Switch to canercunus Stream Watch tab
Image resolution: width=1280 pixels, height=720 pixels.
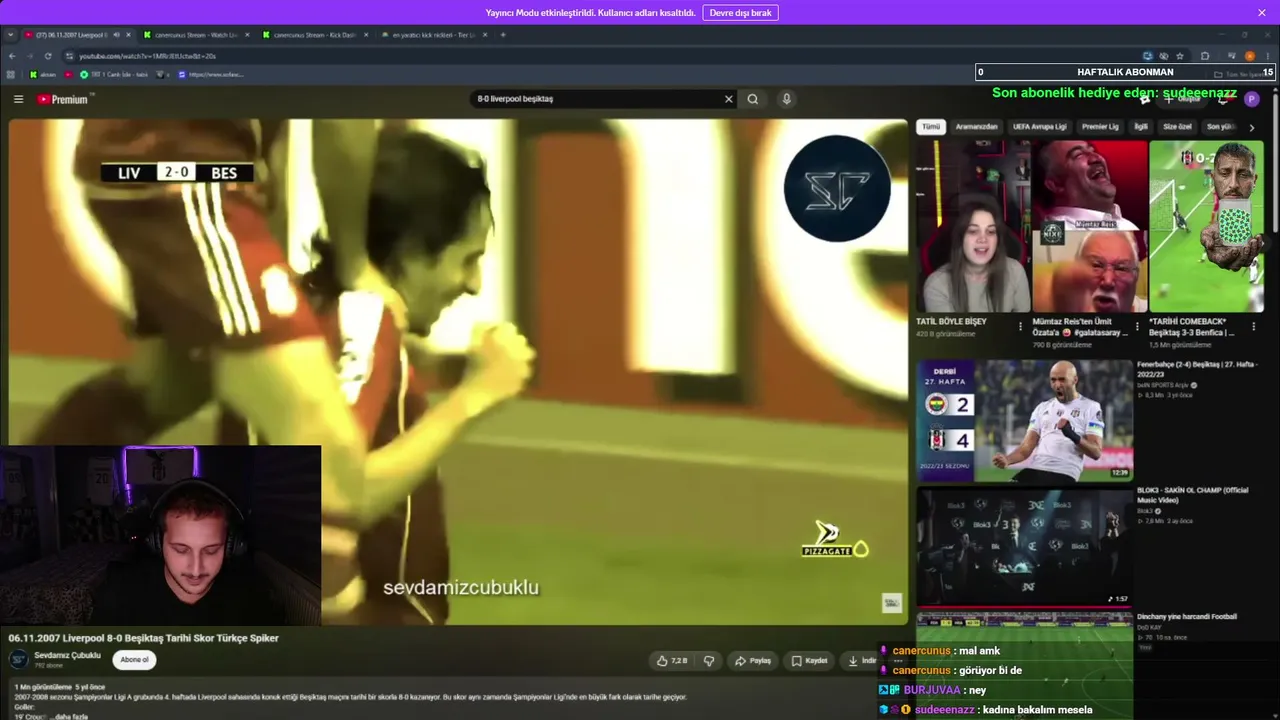pyautogui.click(x=196, y=35)
